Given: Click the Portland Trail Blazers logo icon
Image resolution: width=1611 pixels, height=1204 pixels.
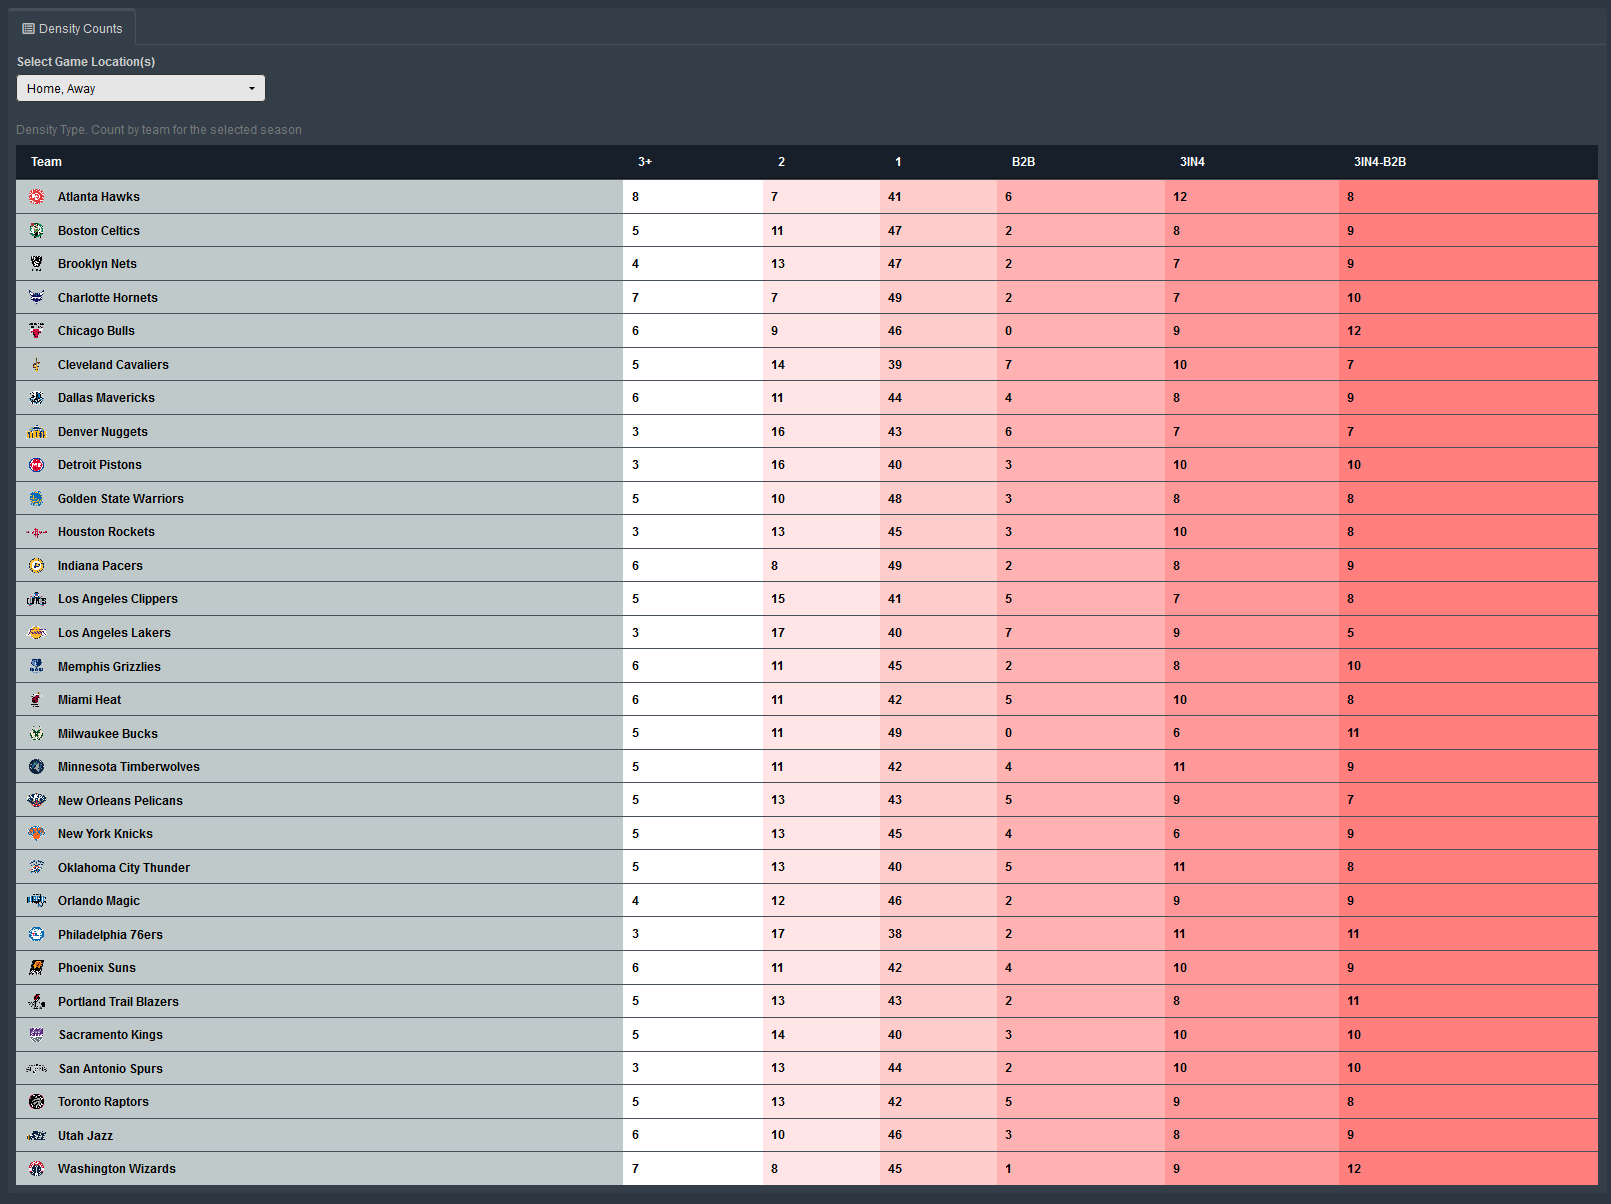Looking at the screenshot, I should [x=37, y=1001].
